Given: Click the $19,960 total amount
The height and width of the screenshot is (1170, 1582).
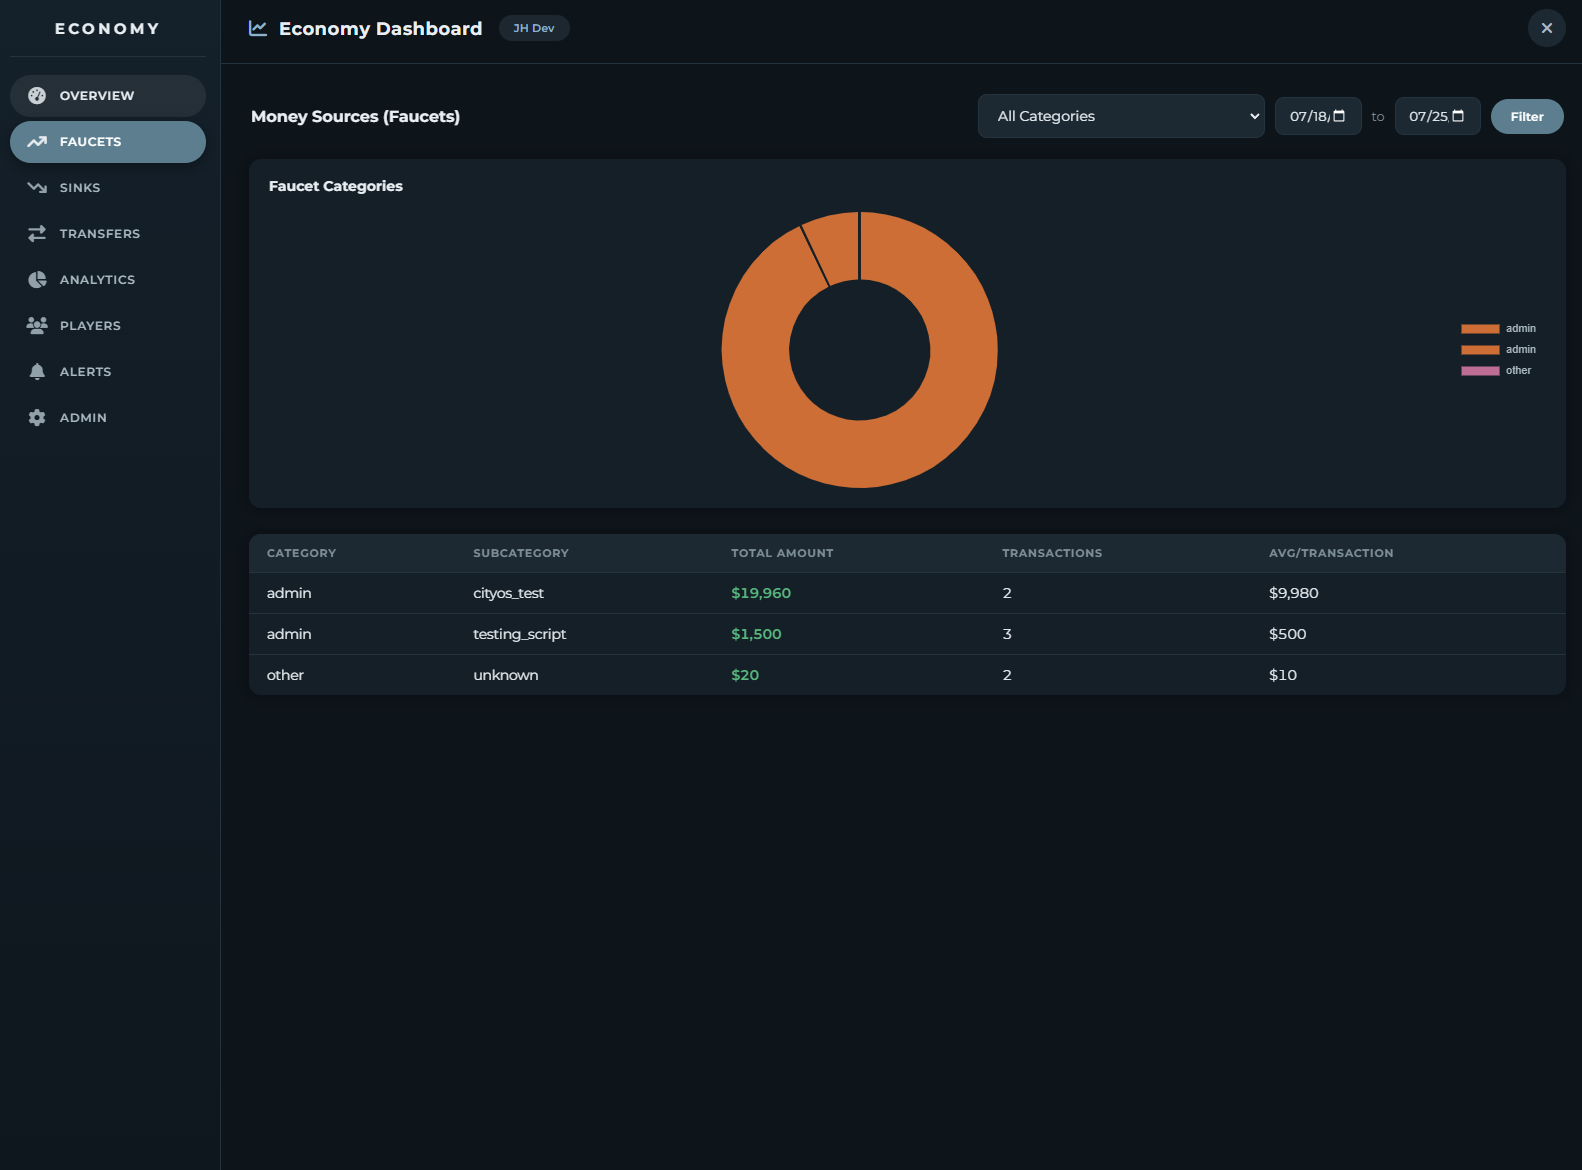Looking at the screenshot, I should (761, 593).
